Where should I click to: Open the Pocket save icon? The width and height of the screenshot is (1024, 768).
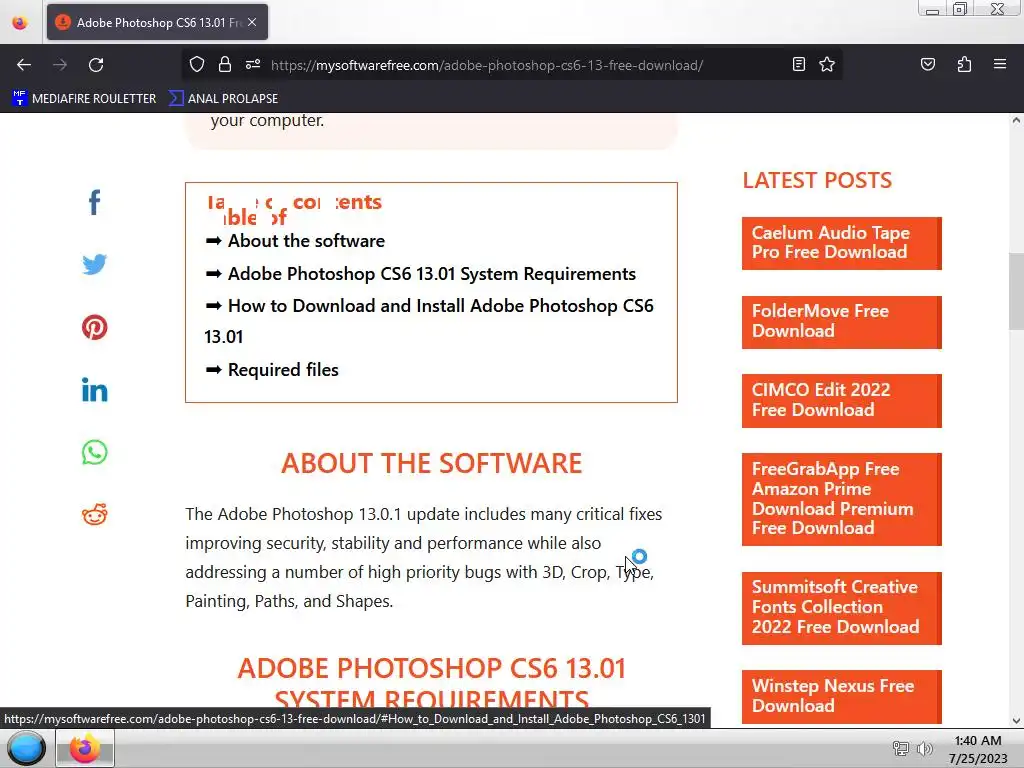click(927, 64)
